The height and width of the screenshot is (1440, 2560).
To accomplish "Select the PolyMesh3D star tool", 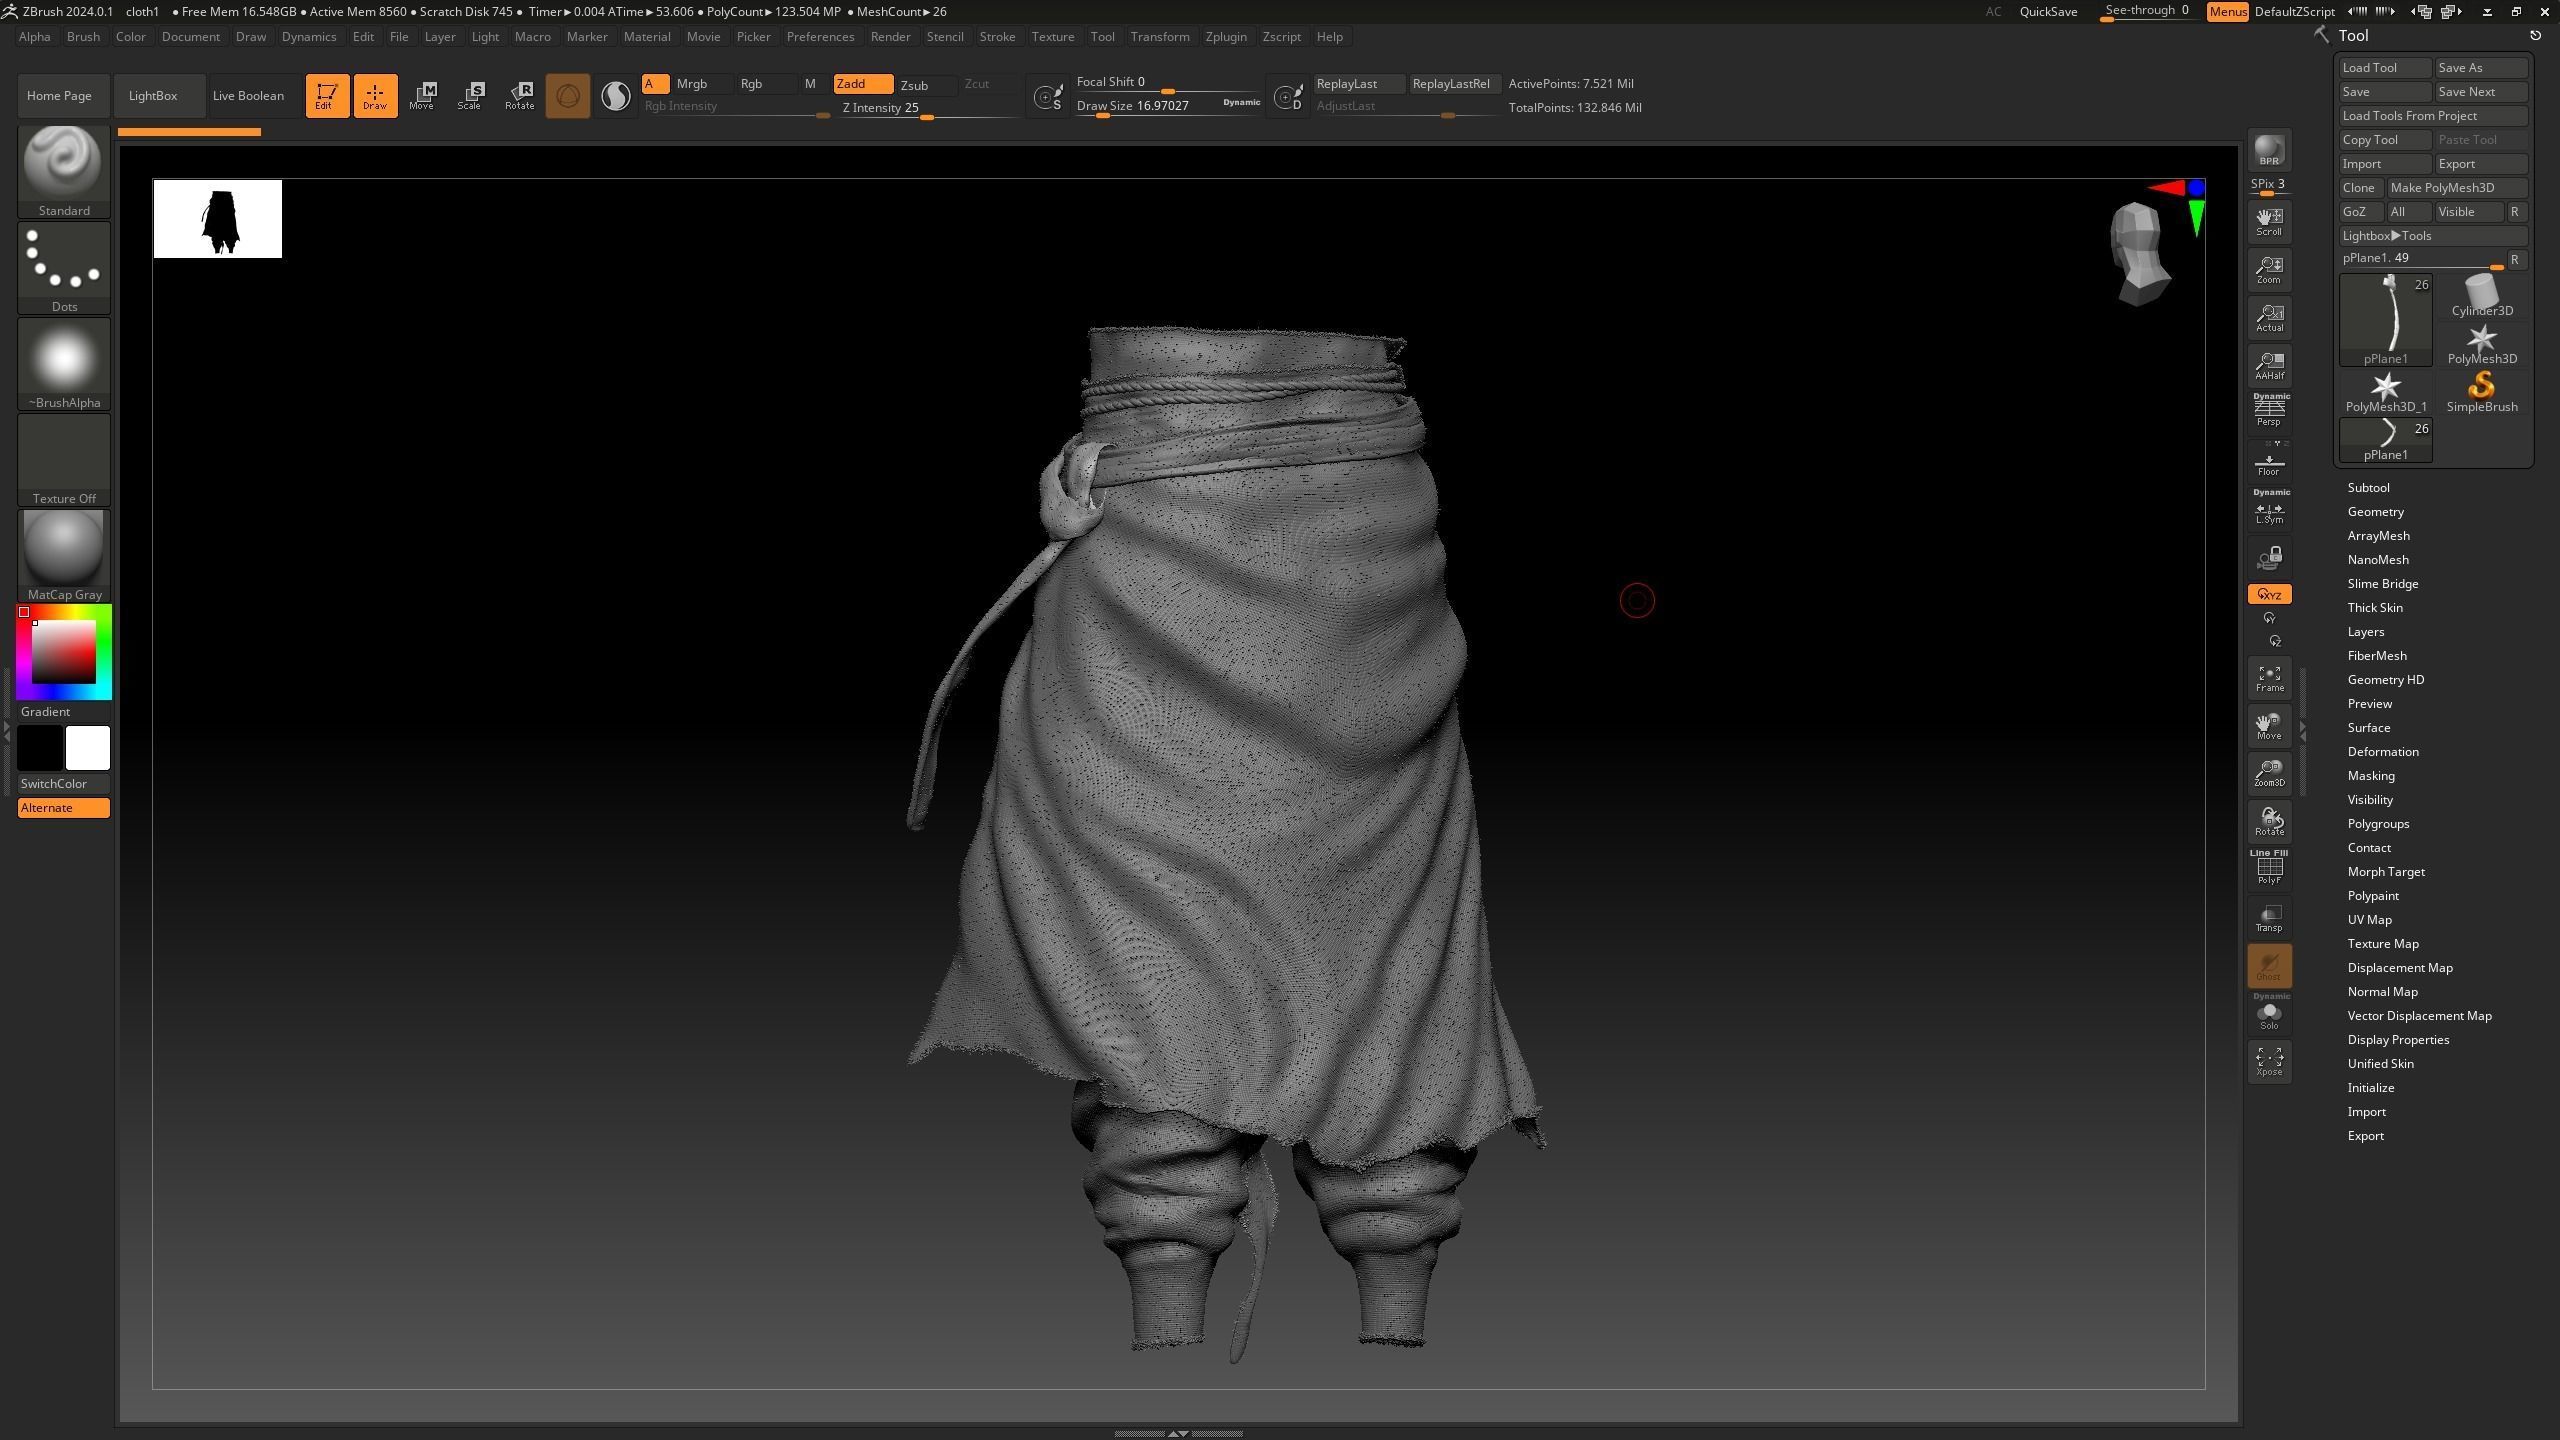I will [2482, 344].
